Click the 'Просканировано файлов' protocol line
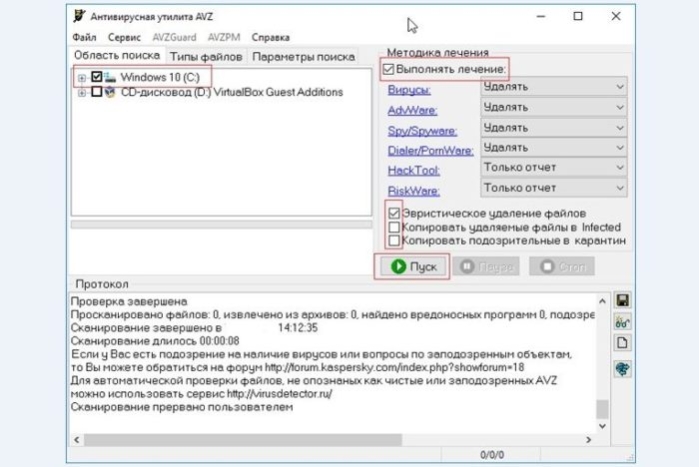The image size is (699, 467). [x=332, y=315]
